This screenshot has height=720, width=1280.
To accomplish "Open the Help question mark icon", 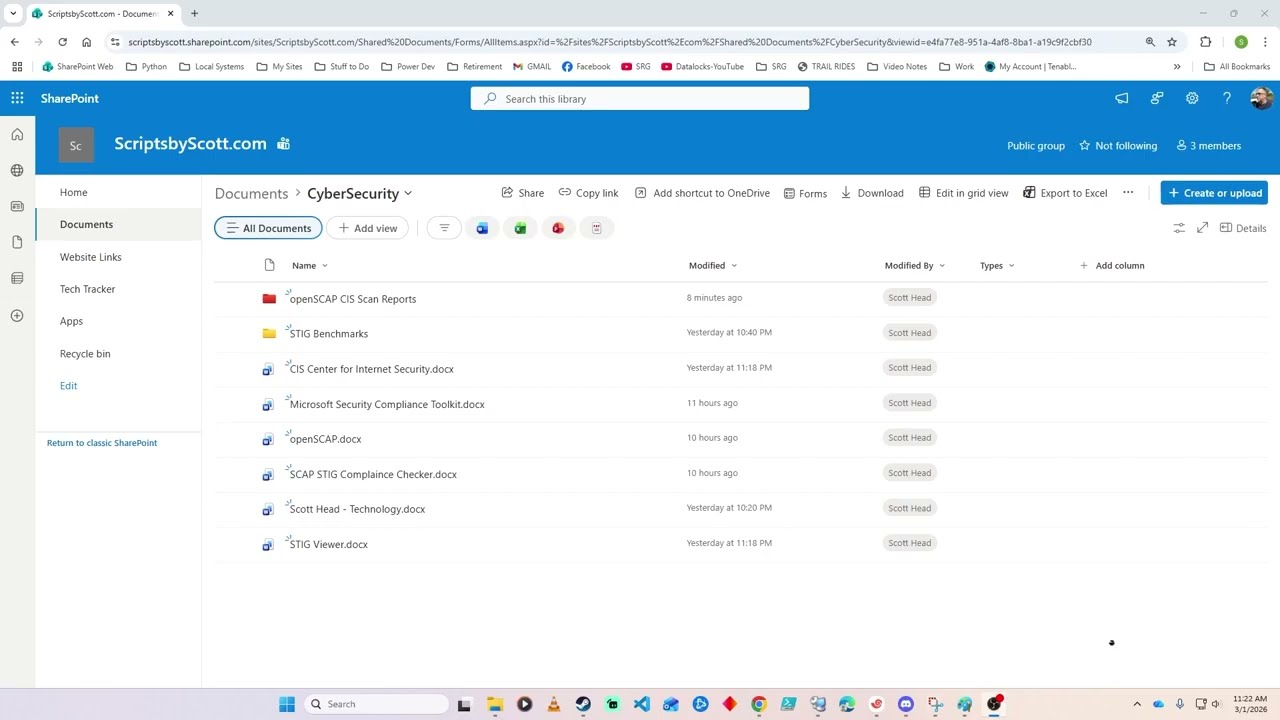I will 1227,98.
